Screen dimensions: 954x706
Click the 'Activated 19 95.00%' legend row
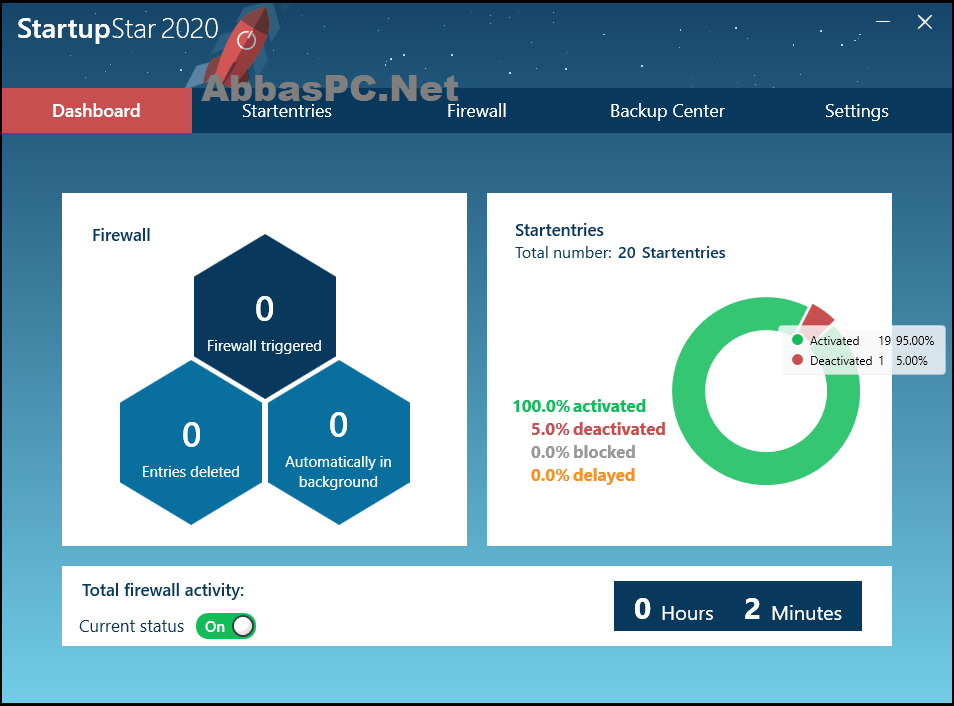click(863, 340)
